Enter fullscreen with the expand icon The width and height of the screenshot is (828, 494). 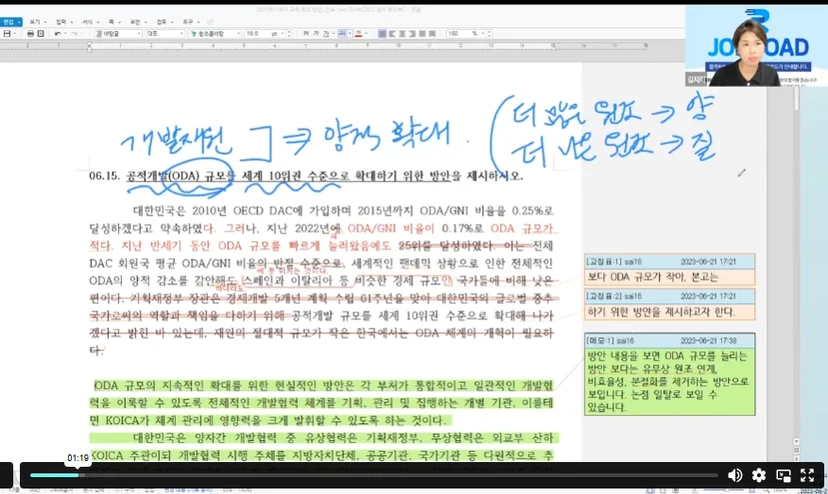click(x=807, y=475)
